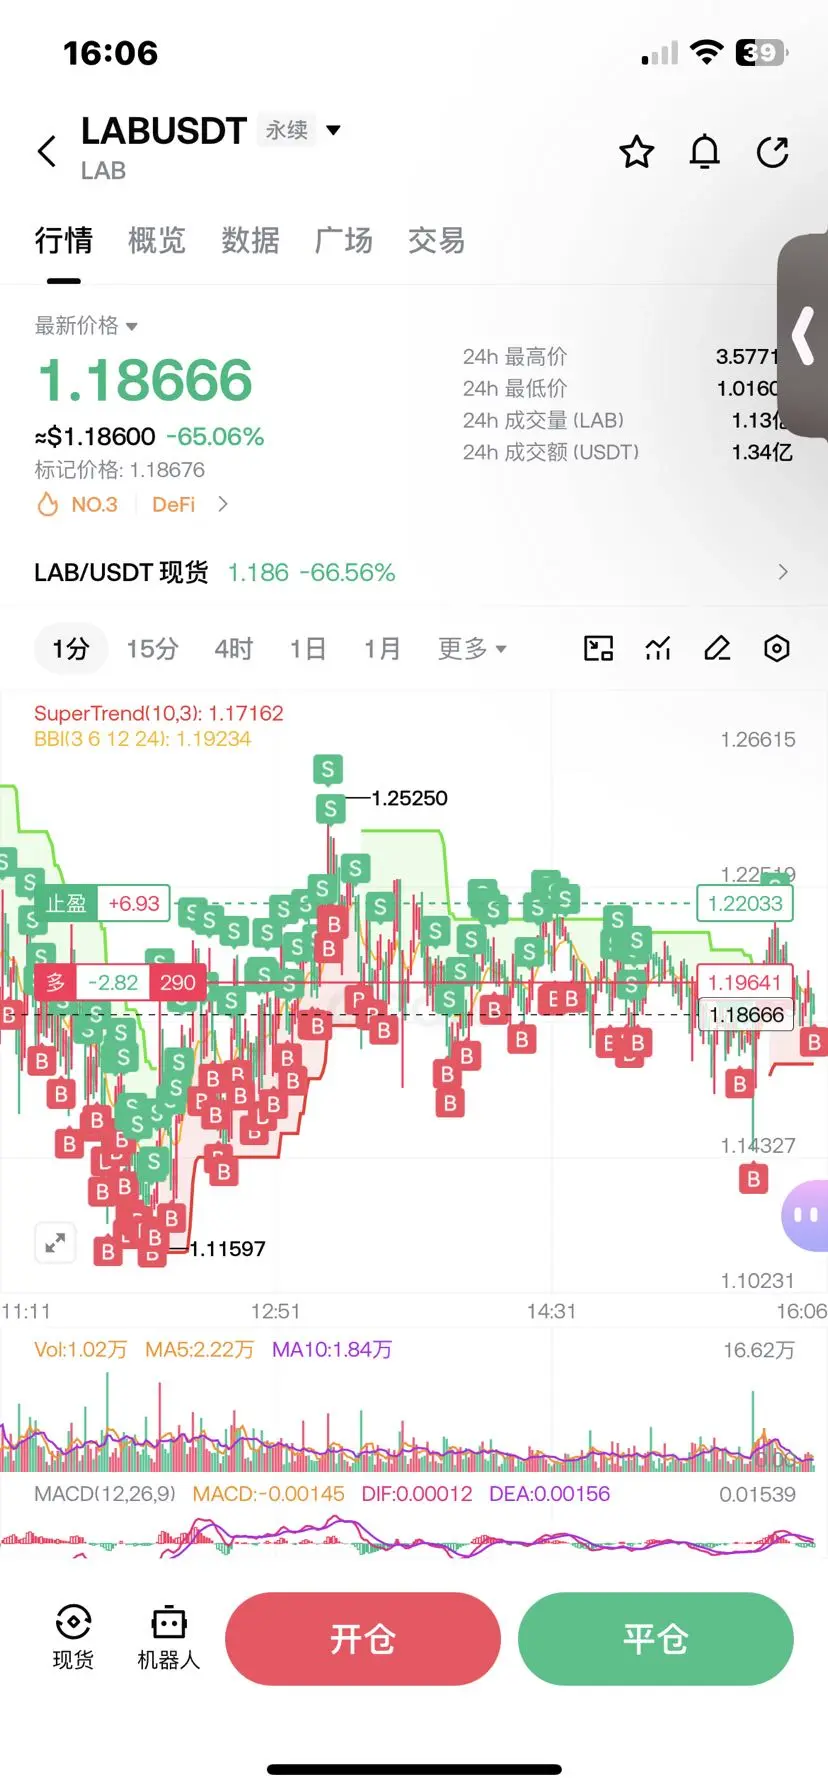The image size is (828, 1792).
Task: Tap the 永续 perpetual tag
Action: click(287, 130)
